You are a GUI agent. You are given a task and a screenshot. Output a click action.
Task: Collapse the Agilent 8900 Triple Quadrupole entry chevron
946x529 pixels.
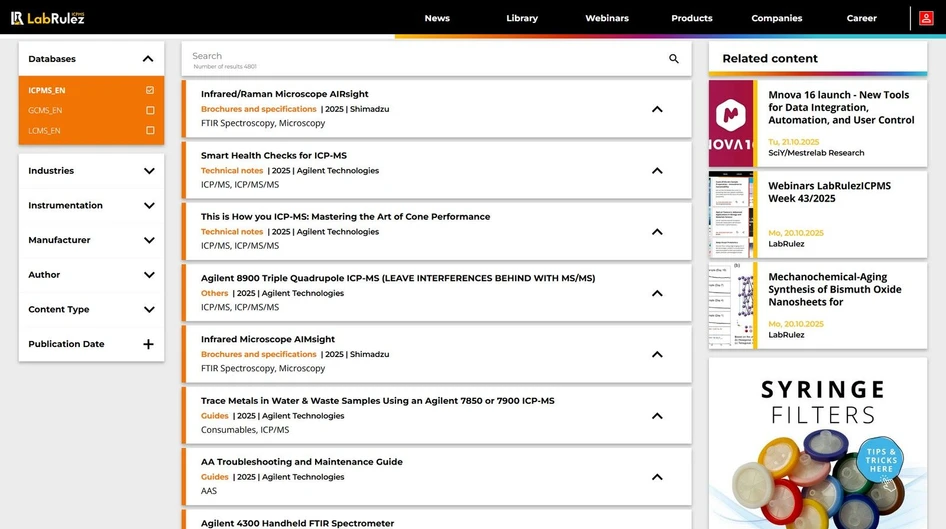point(657,293)
